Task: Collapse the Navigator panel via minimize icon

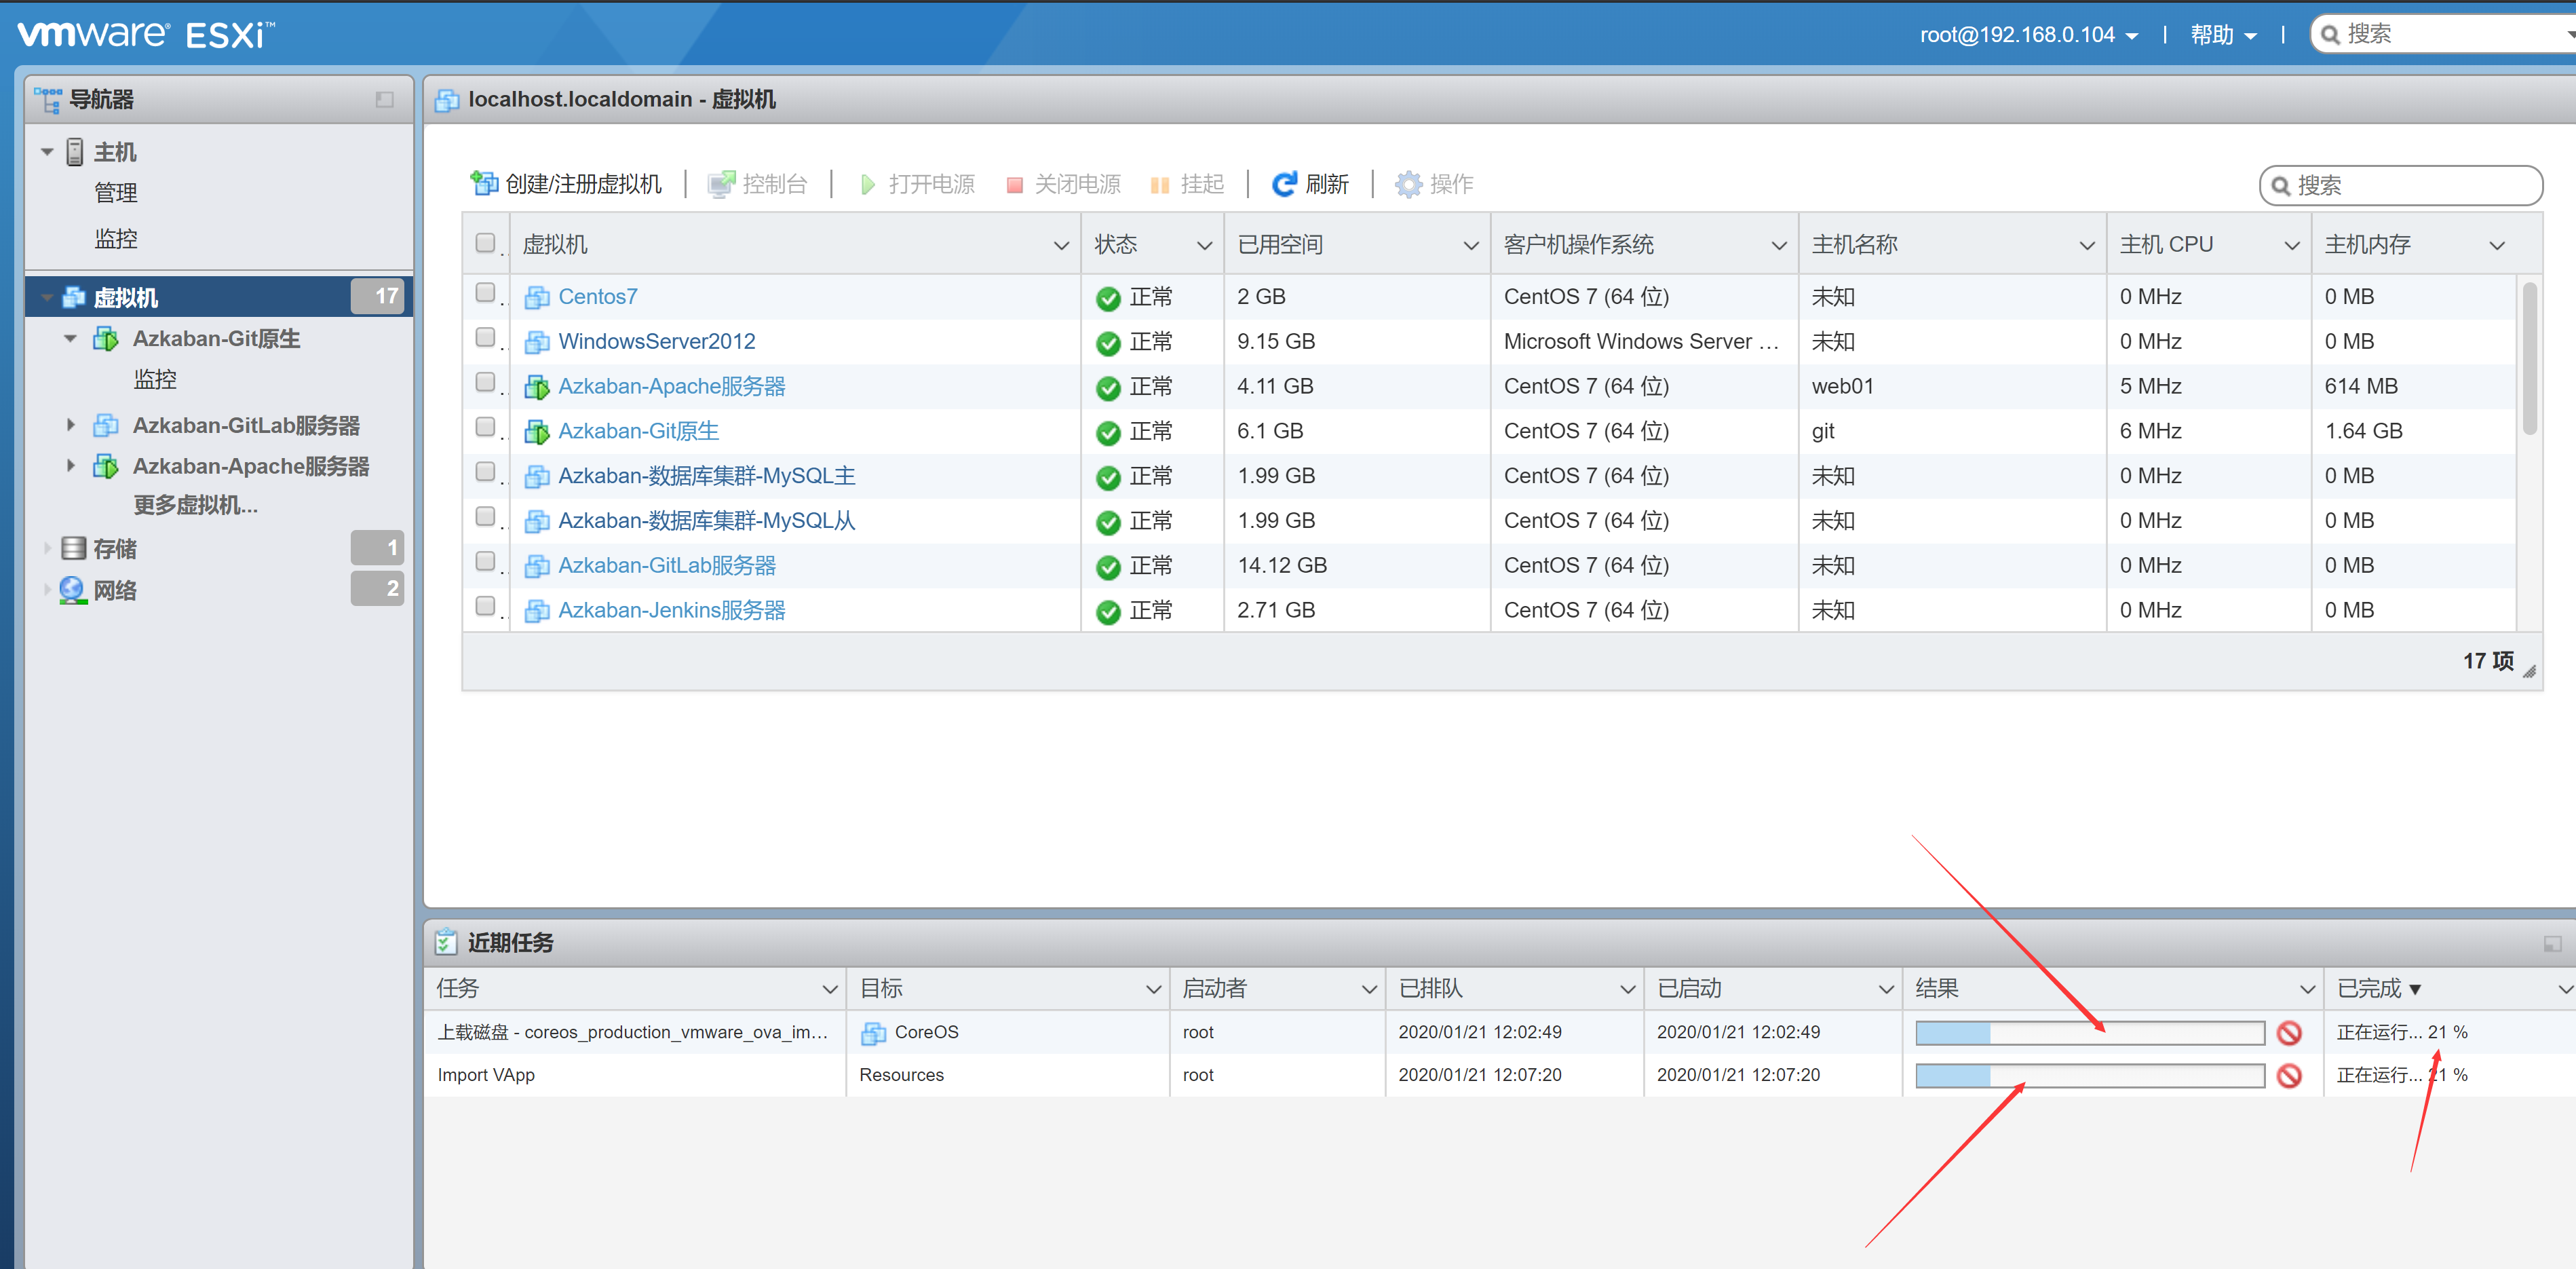Action: [385, 99]
